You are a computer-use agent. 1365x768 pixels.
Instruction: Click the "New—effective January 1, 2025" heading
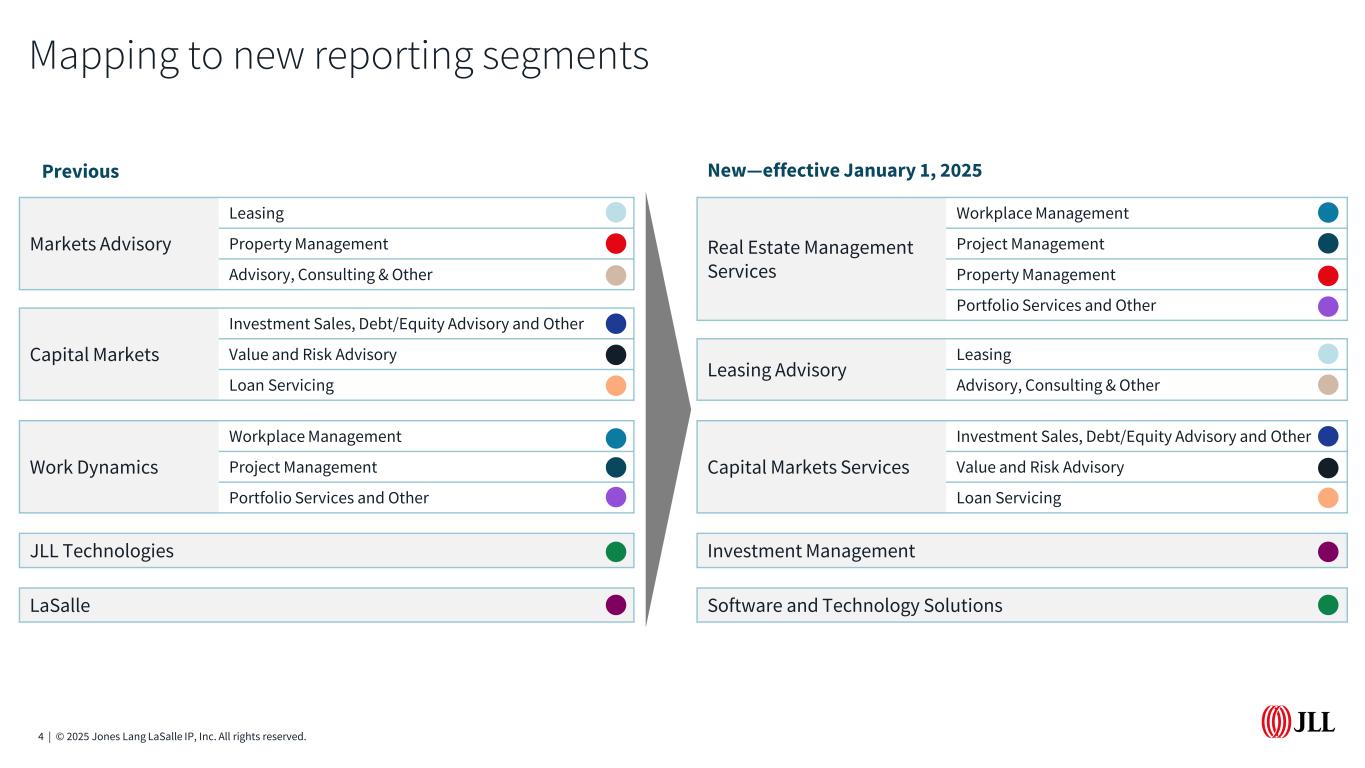[844, 170]
